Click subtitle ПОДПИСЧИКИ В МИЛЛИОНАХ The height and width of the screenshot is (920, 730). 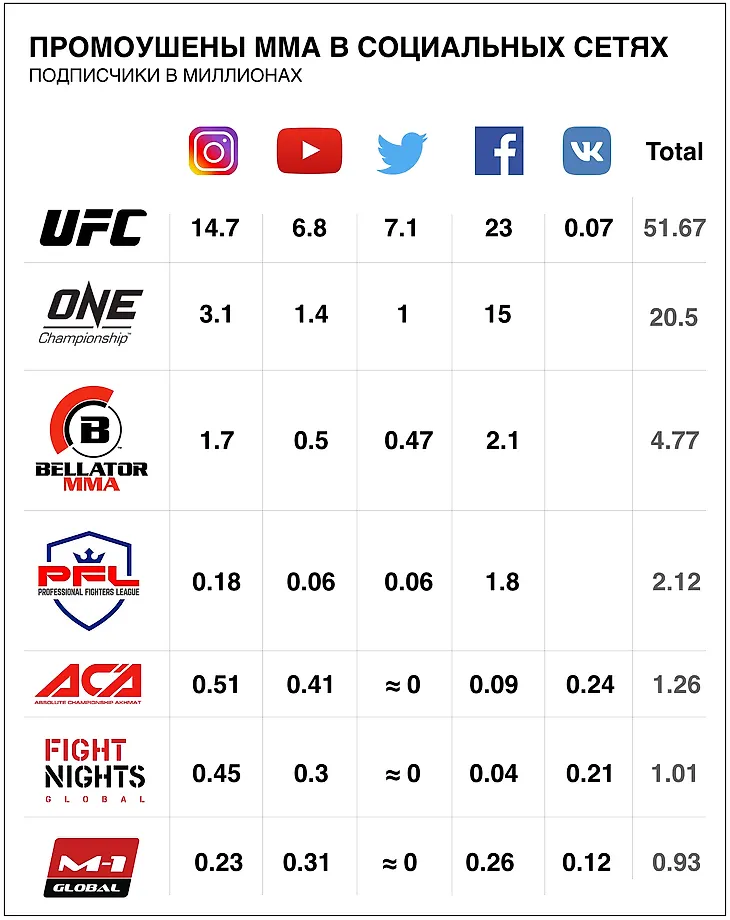tap(165, 76)
